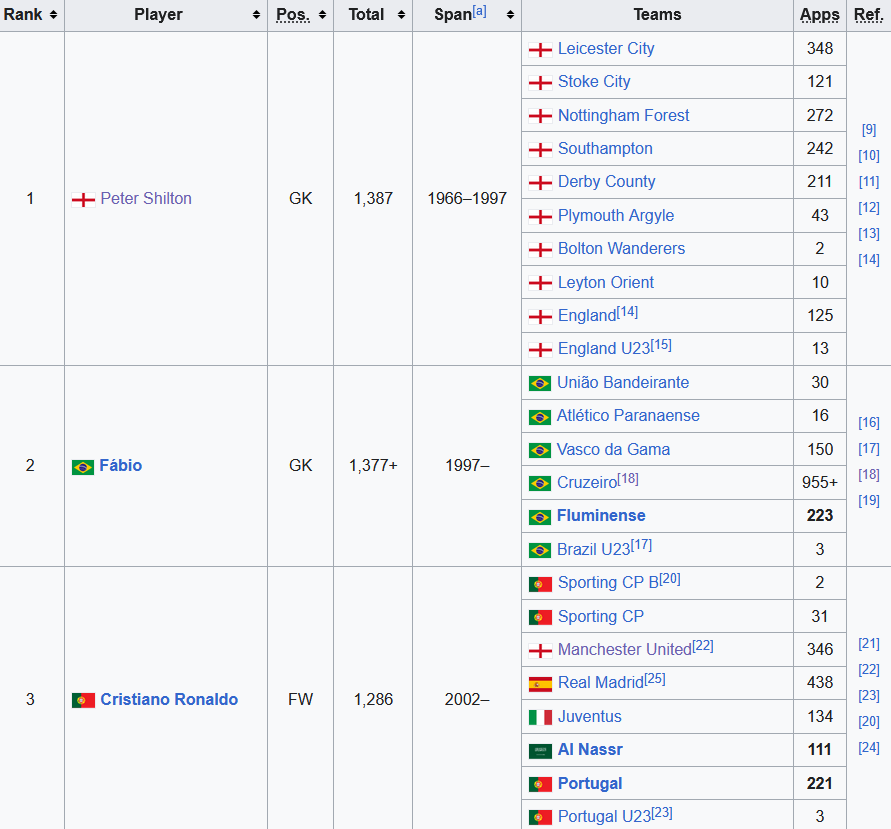Click the flag next to União Bandeirante
891x829 pixels.
pyautogui.click(x=539, y=384)
